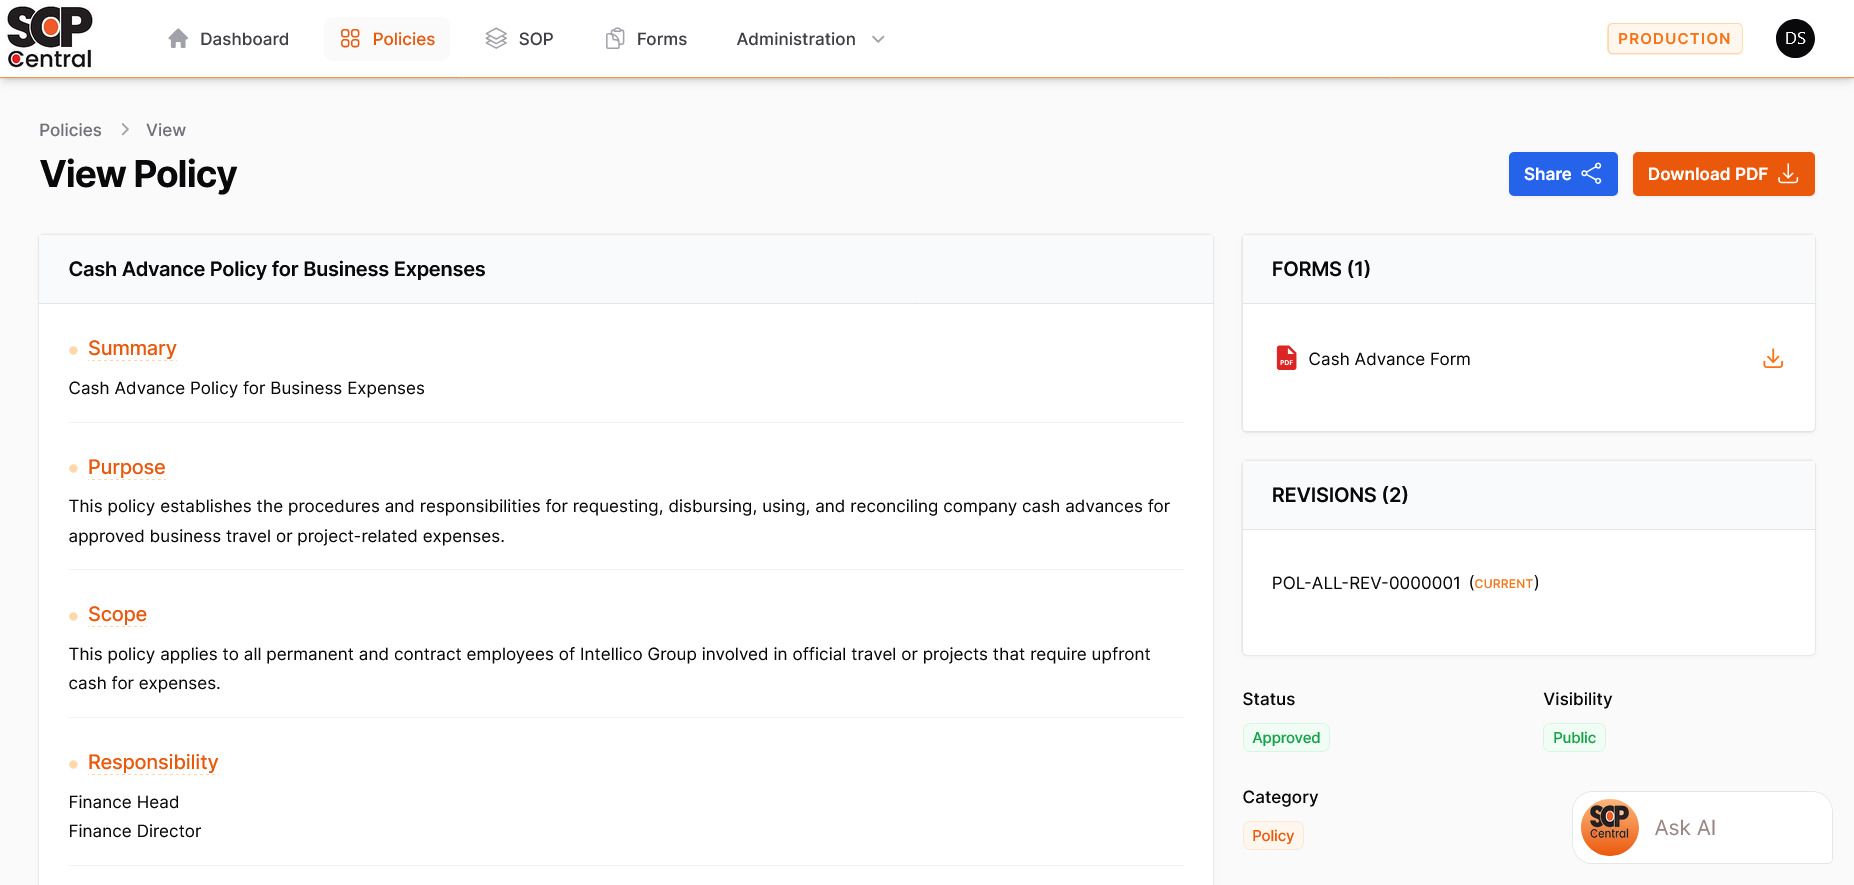The width and height of the screenshot is (1854, 885).
Task: Open the Dashboard tab
Action: 244,39
